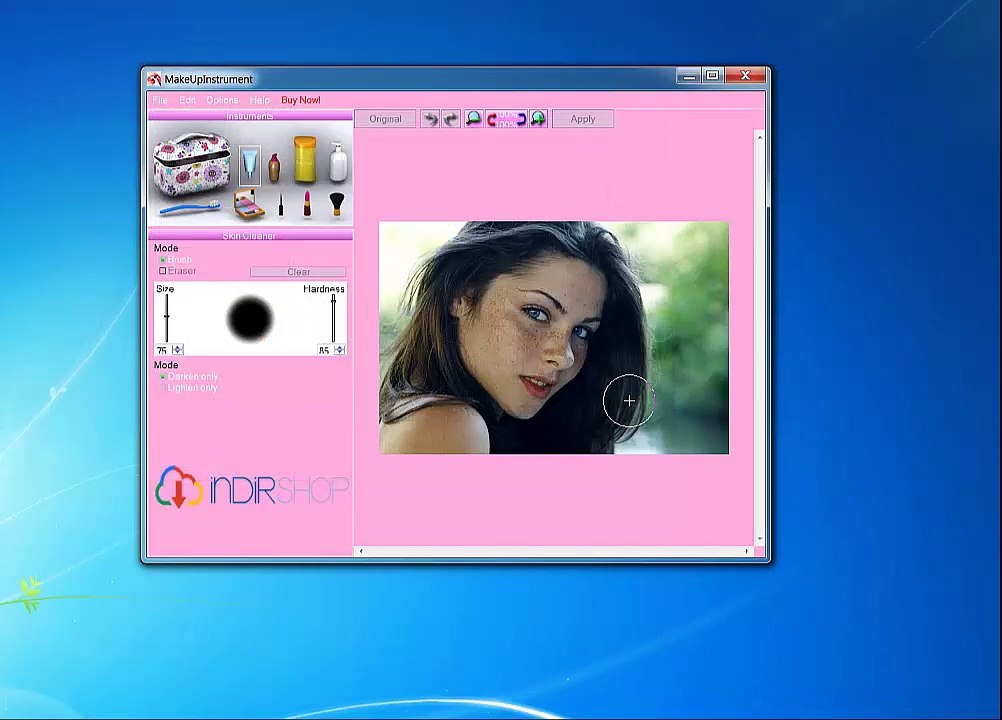The image size is (1002, 720).
Task: Click the Size slider track
Action: click(x=167, y=318)
